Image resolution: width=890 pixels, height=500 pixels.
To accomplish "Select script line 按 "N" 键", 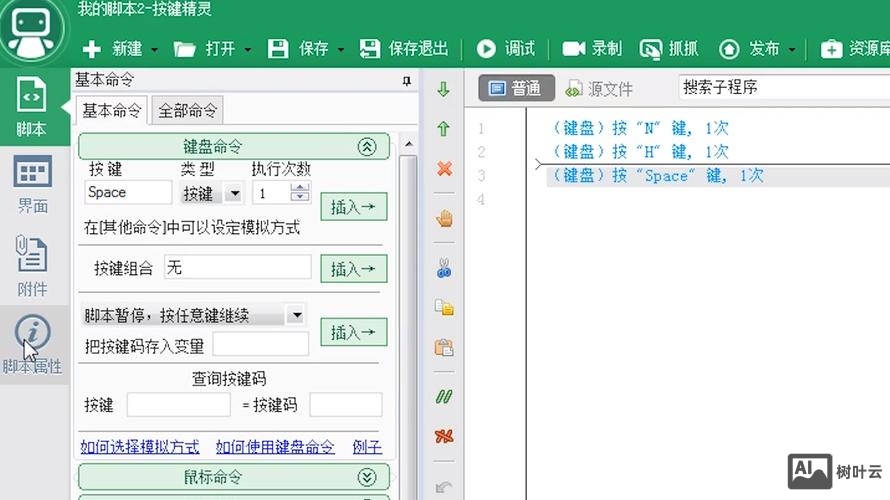I will (x=640, y=128).
